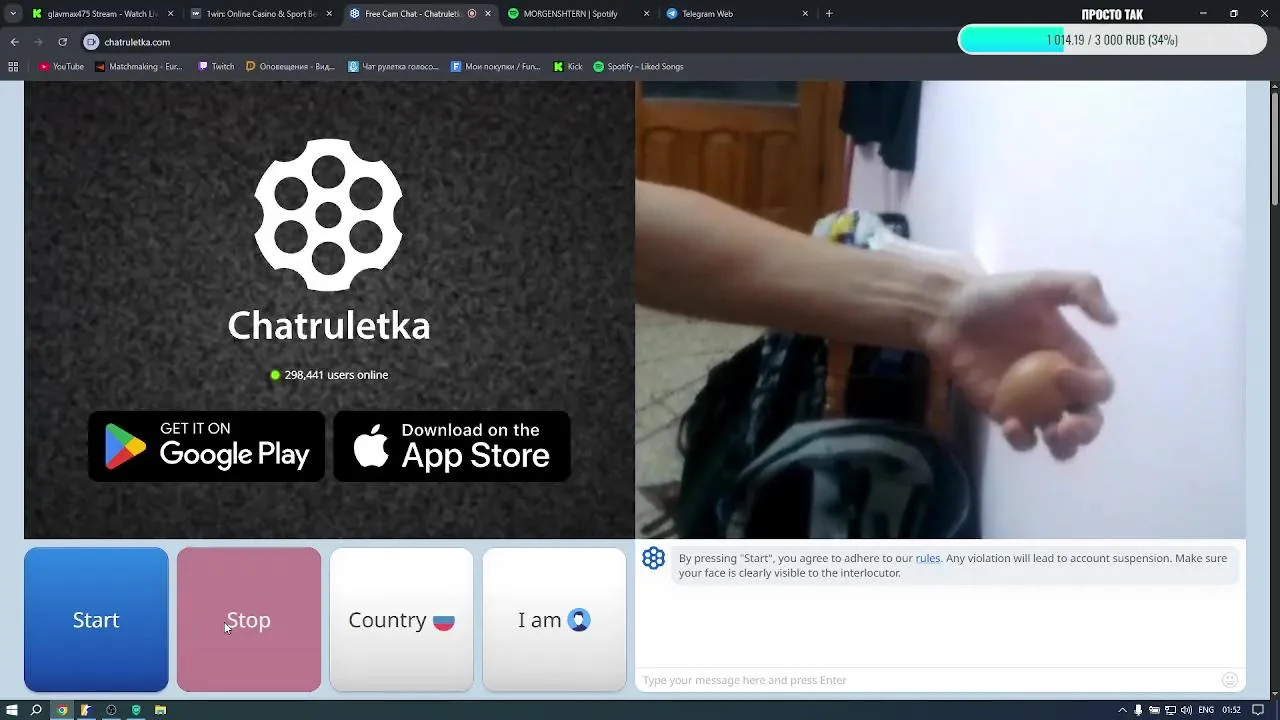
Task: Open the tab search dropdown arrow
Action: [x=12, y=14]
